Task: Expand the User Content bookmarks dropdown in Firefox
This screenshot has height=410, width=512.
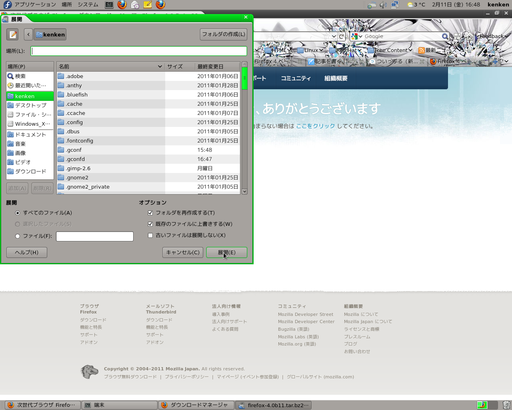Action: click(410, 50)
